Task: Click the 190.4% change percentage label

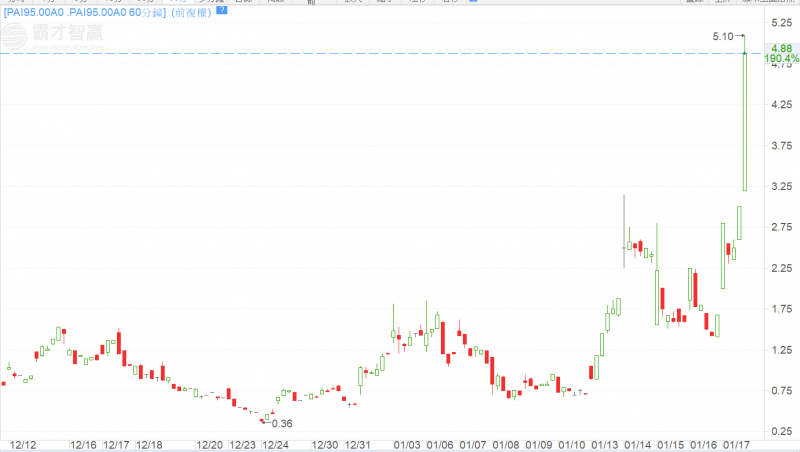Action: coord(781,60)
